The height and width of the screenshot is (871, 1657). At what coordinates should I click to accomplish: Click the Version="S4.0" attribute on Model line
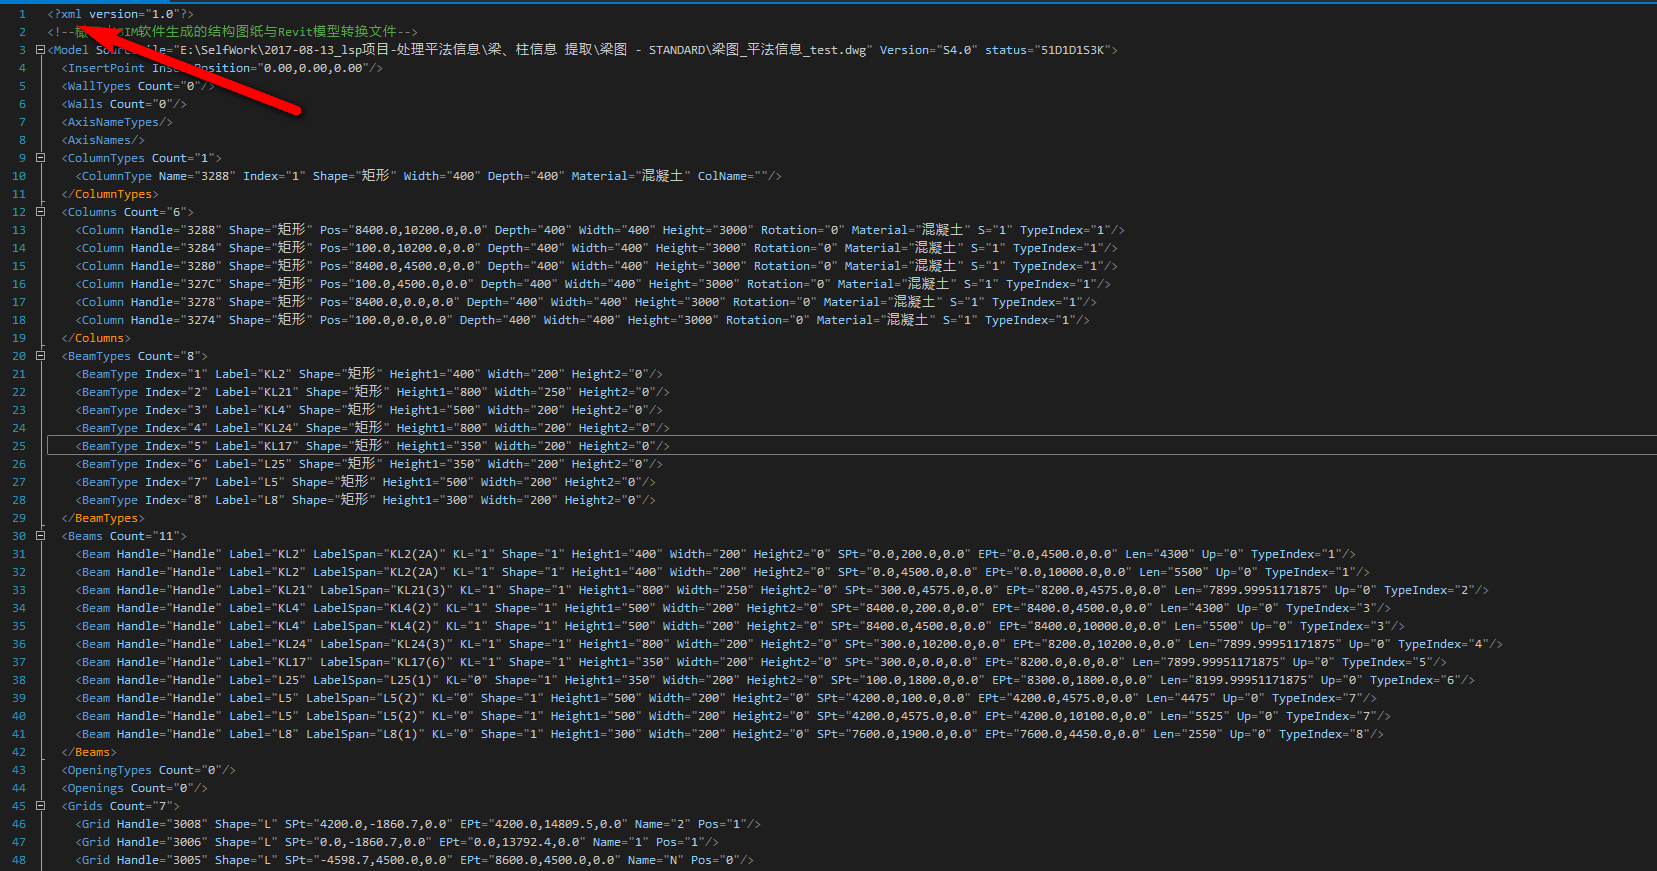pos(927,50)
